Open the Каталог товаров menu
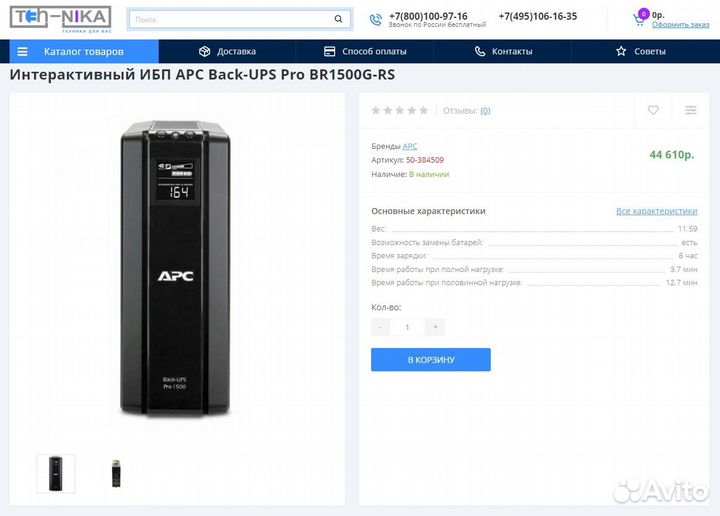 pyautogui.click(x=84, y=51)
